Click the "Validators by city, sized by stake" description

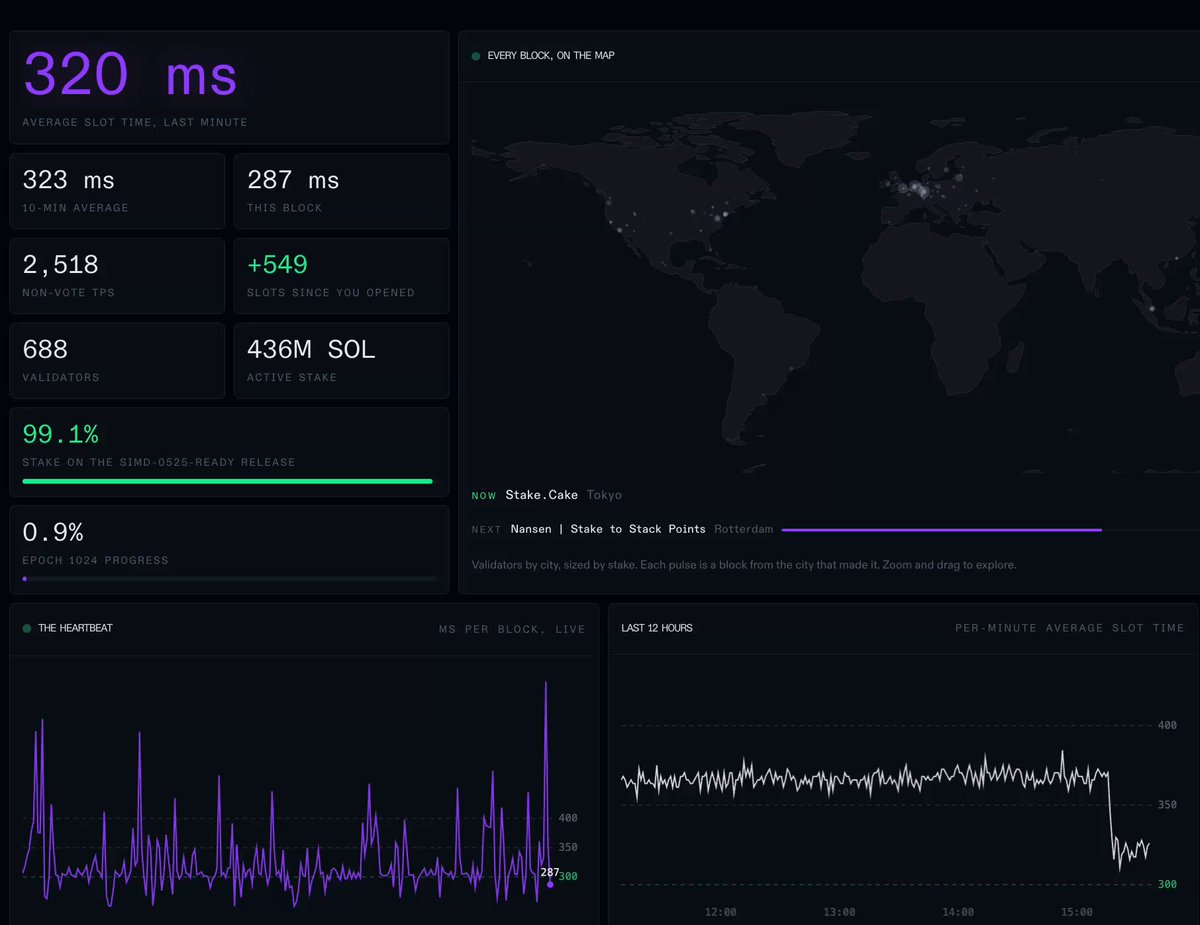(744, 565)
